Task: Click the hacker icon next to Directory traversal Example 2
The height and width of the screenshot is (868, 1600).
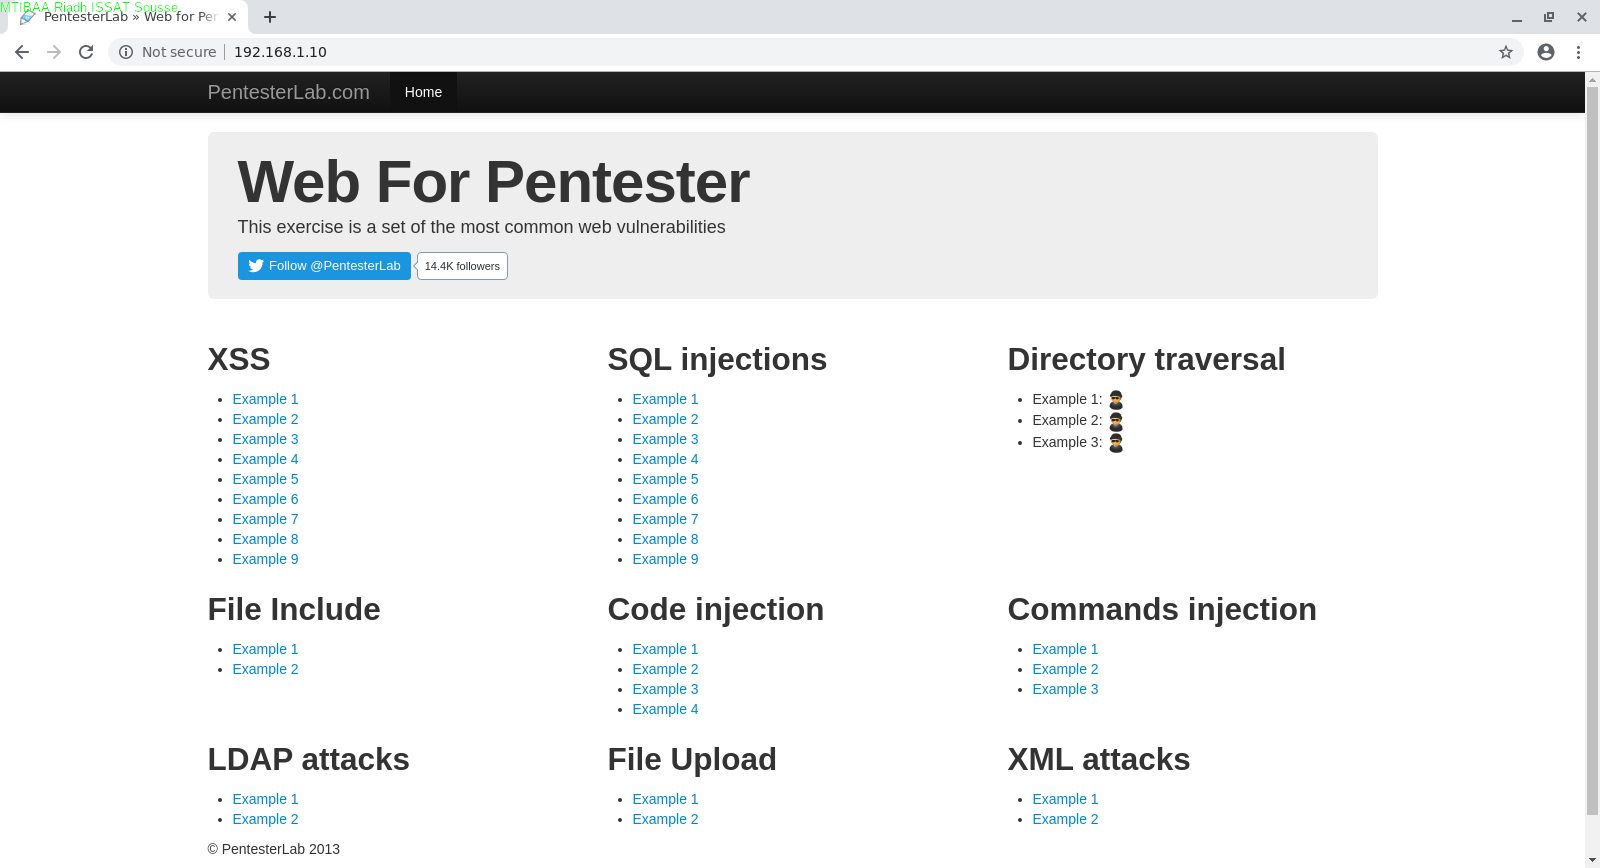Action: 1116,421
